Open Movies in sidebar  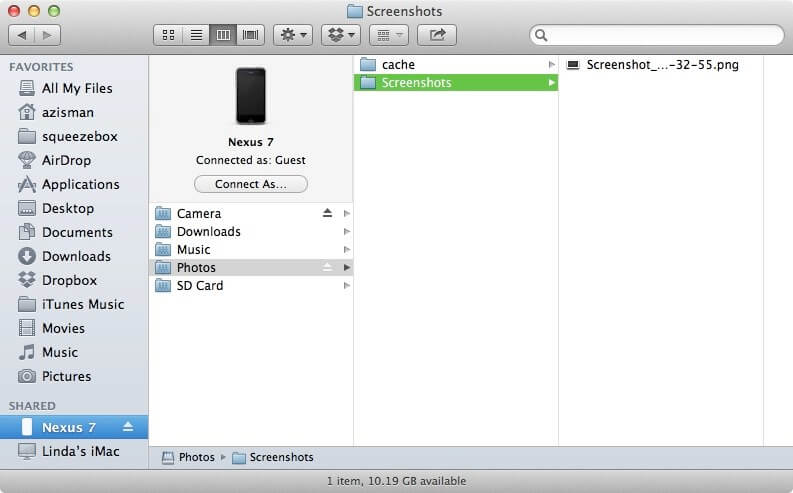tap(74, 328)
